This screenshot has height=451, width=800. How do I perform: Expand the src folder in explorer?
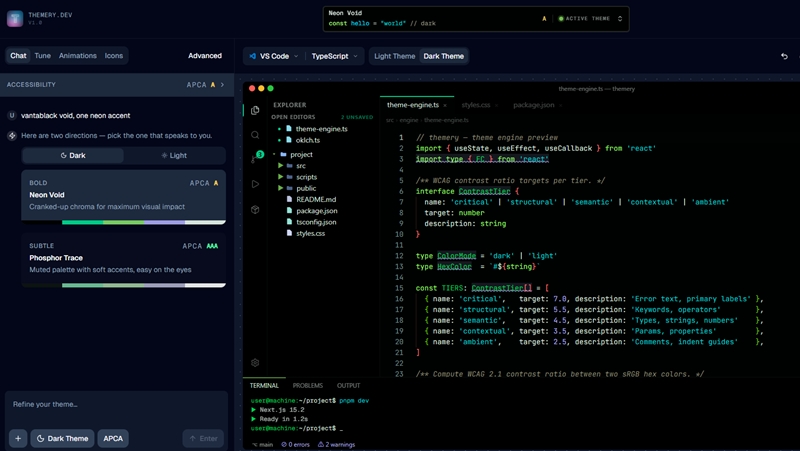pyautogui.click(x=300, y=165)
